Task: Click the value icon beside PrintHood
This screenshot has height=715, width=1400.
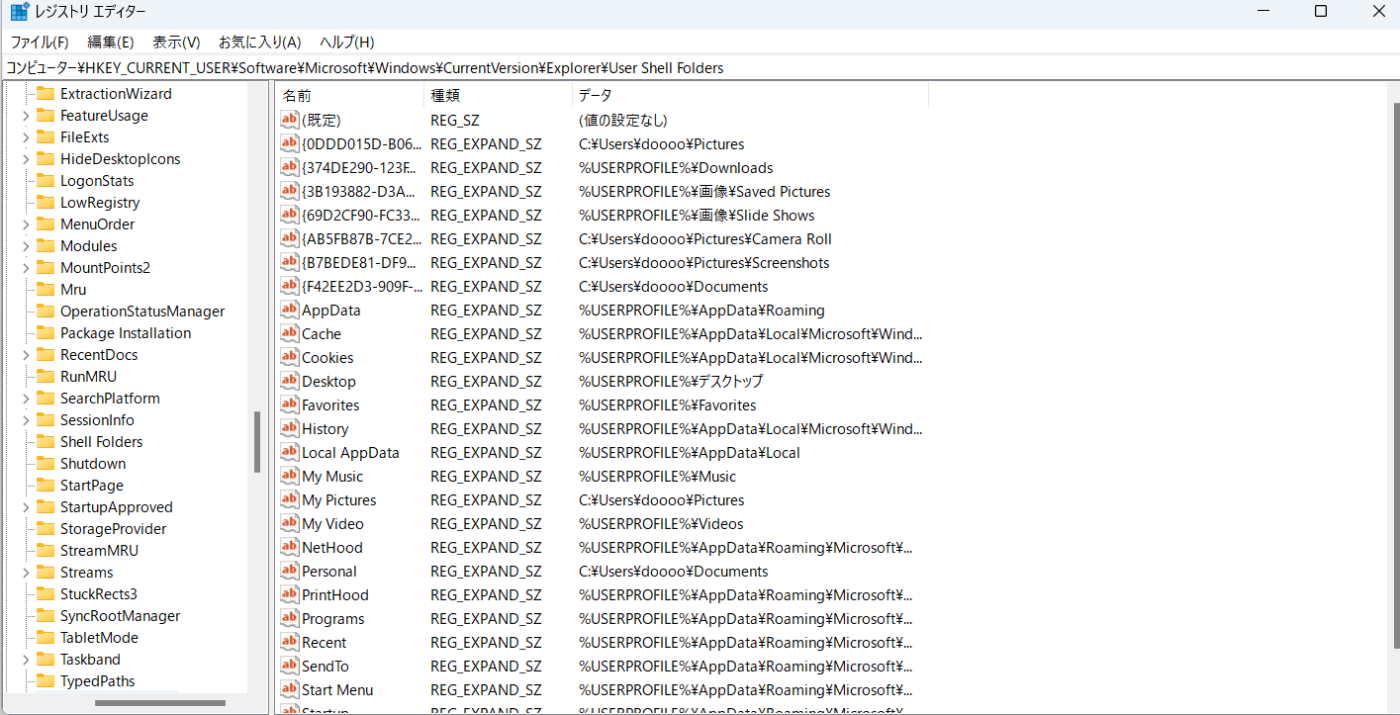Action: click(290, 595)
